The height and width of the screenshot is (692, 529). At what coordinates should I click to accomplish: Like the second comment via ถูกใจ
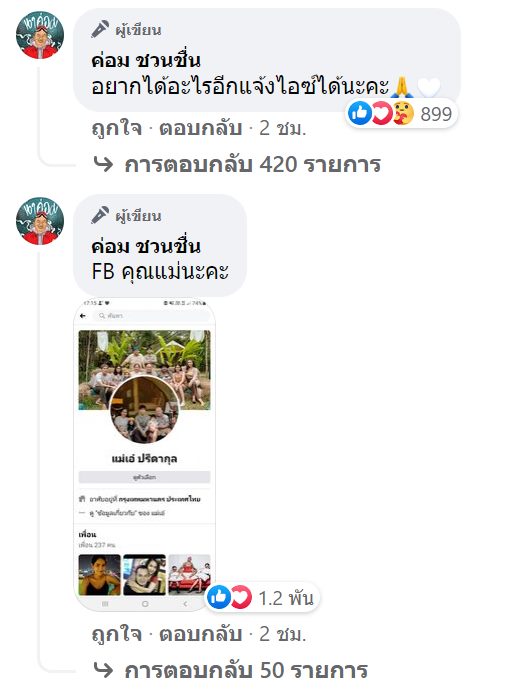[116, 634]
